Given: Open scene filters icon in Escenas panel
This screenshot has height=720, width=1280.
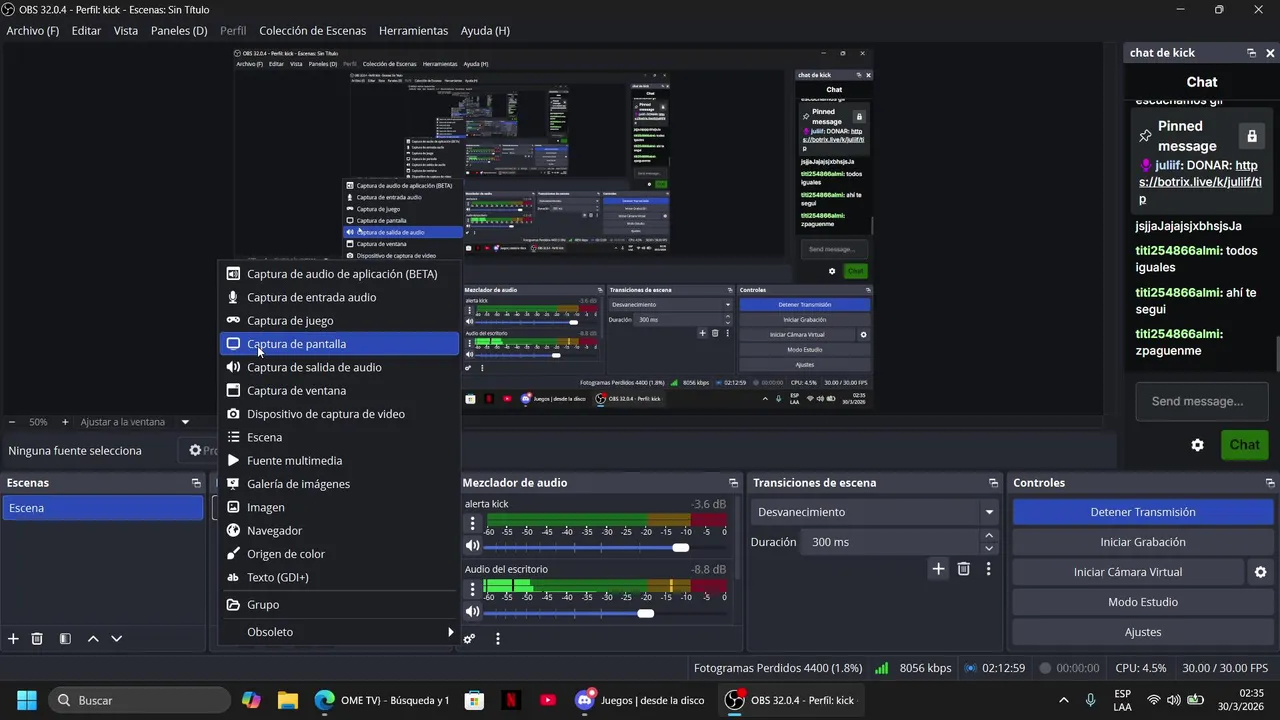Looking at the screenshot, I should [x=65, y=638].
